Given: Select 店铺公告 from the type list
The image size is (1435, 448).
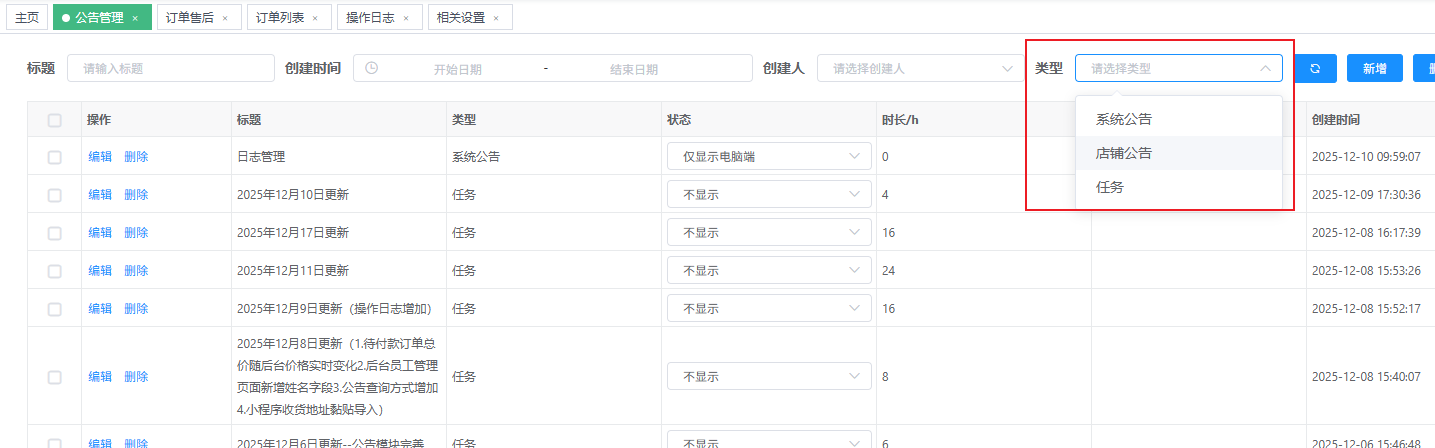Looking at the screenshot, I should point(1124,153).
